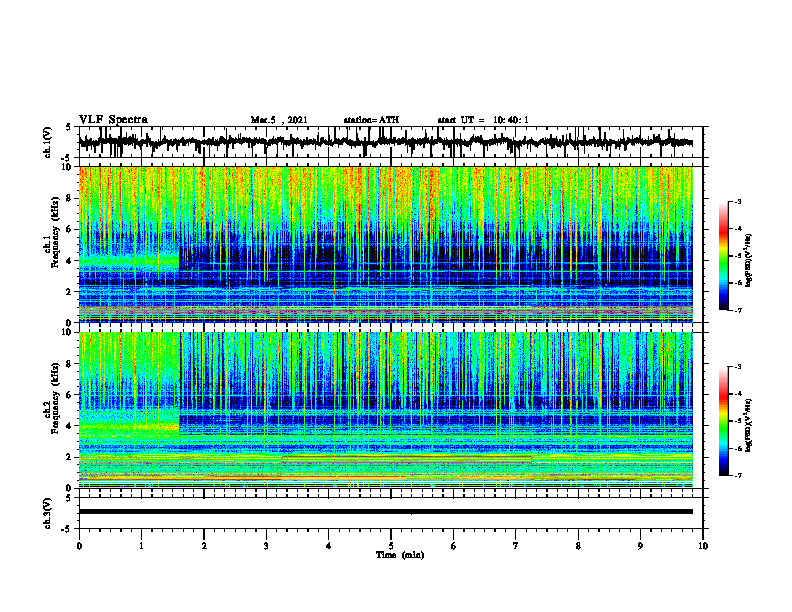
Task: Click the ch.2 colorbar log(PSD) unit label
Action: pos(749,424)
